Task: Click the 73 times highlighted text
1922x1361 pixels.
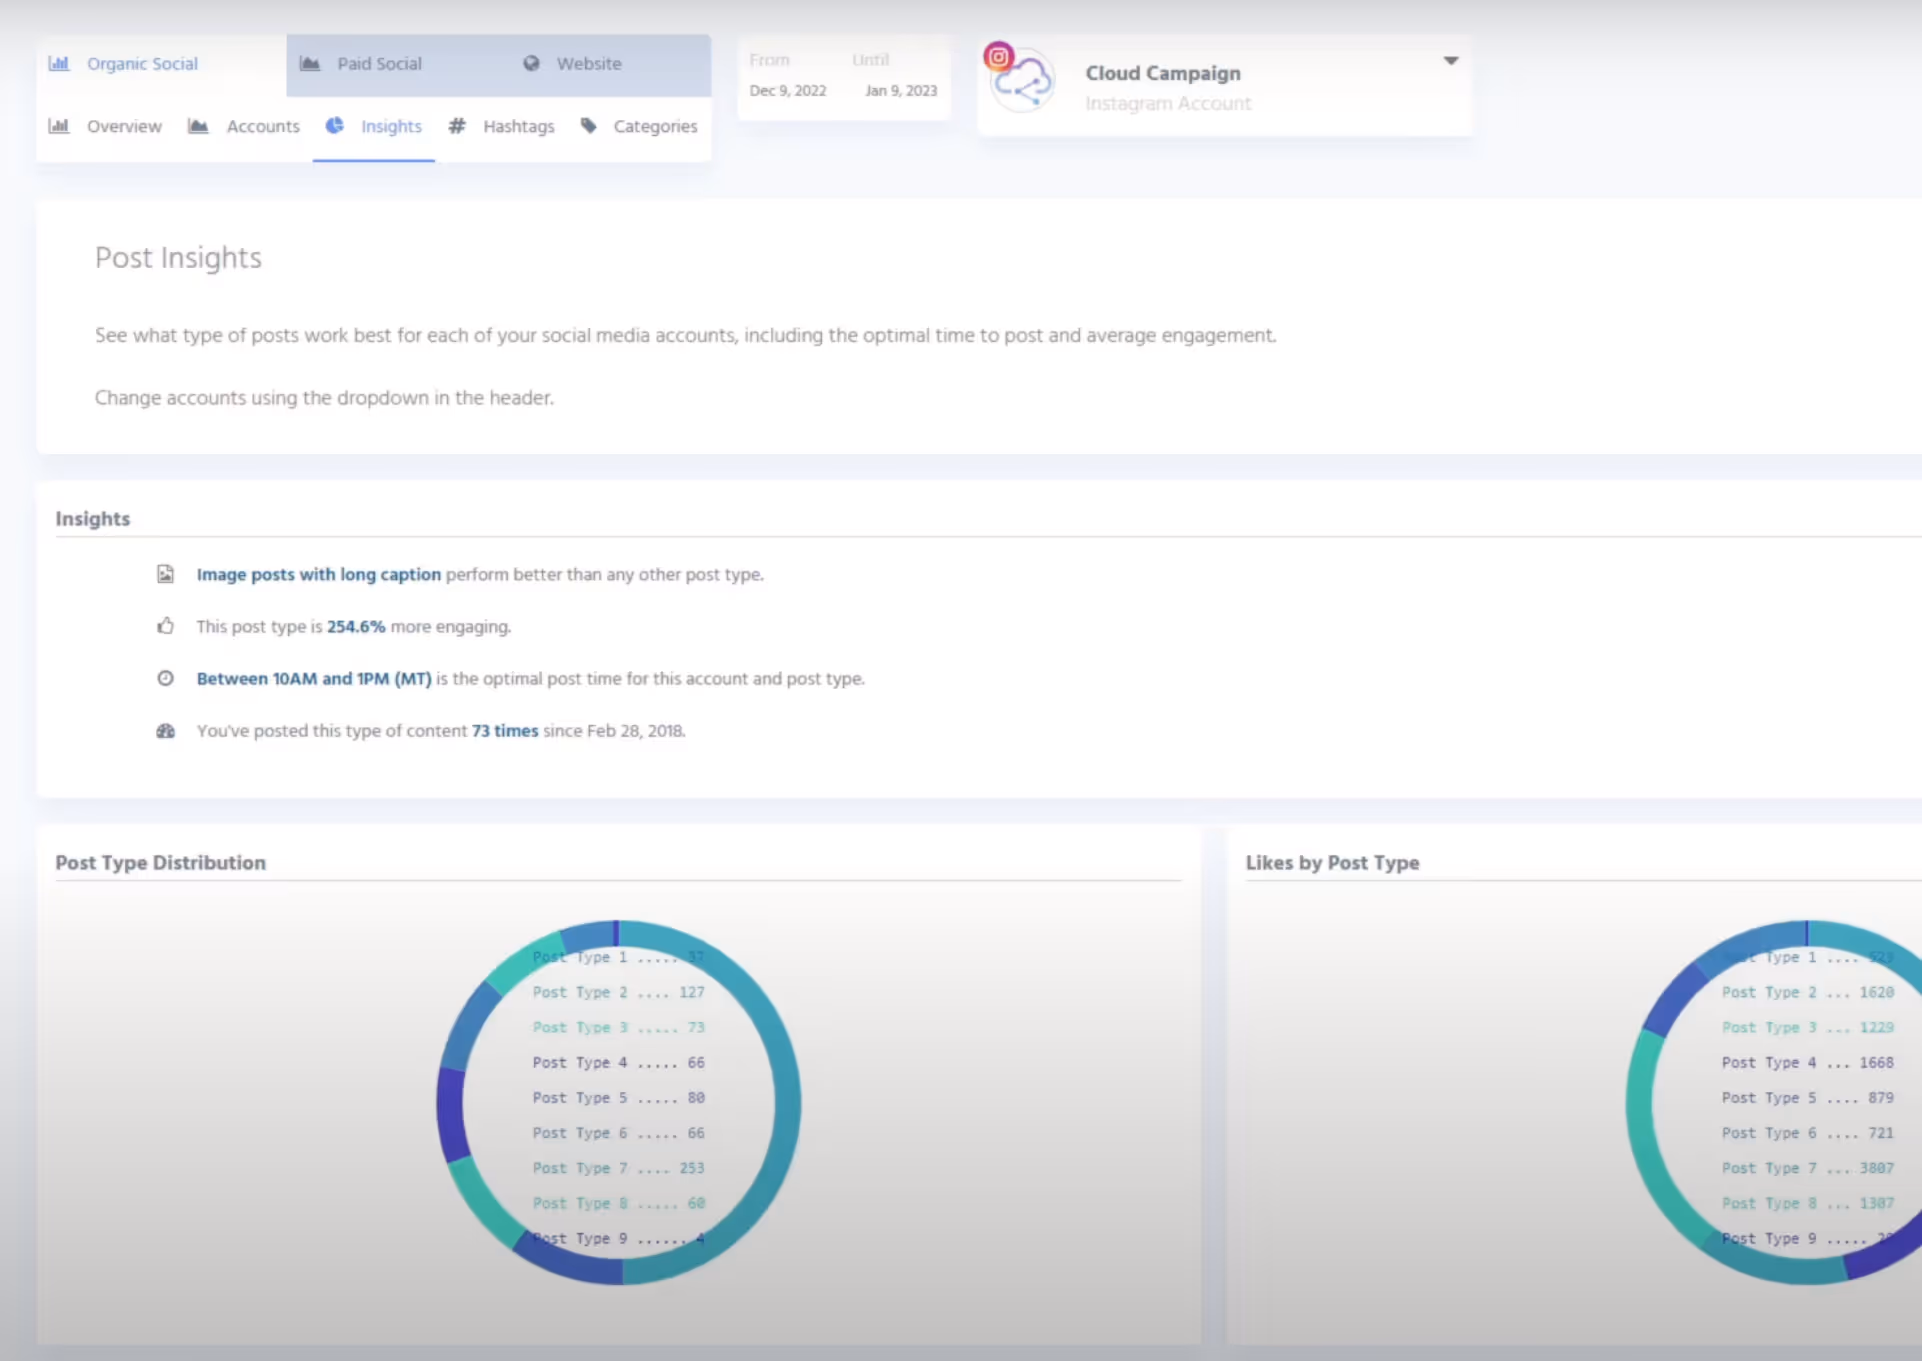Action: 505,731
